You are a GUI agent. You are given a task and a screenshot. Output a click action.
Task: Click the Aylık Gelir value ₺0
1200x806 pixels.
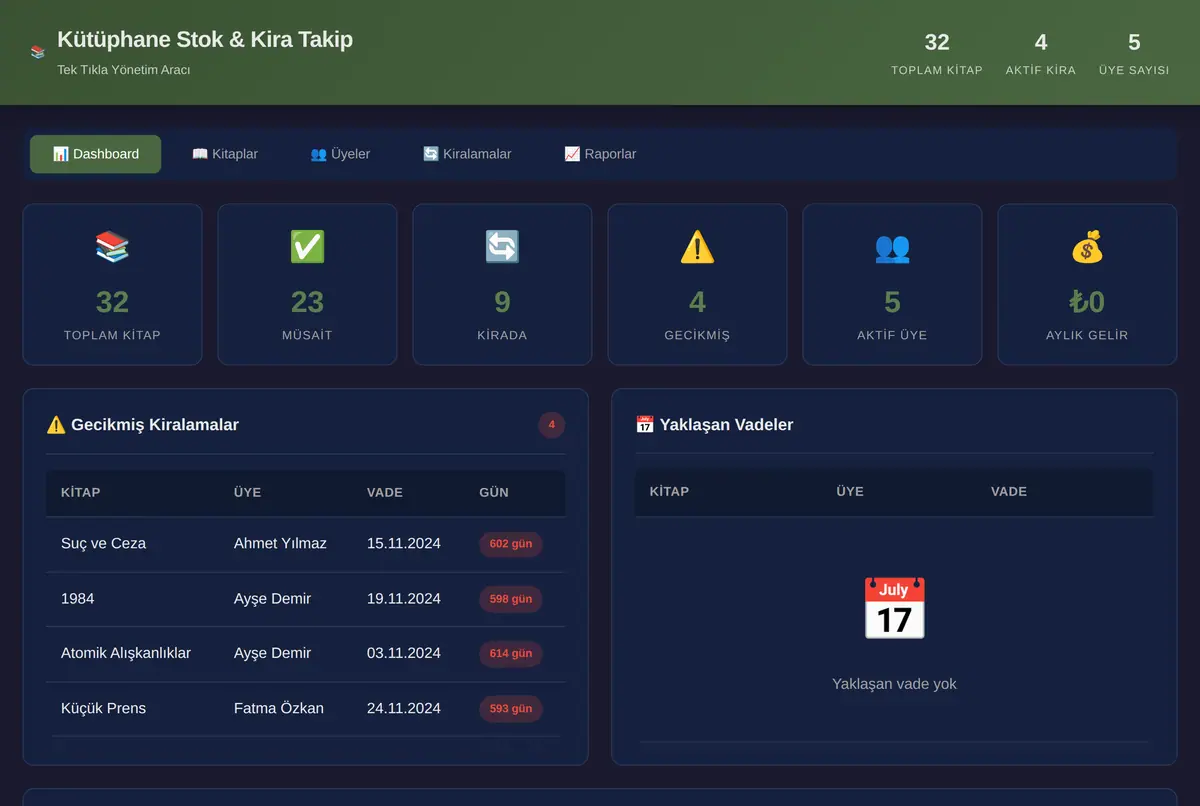coord(1087,302)
